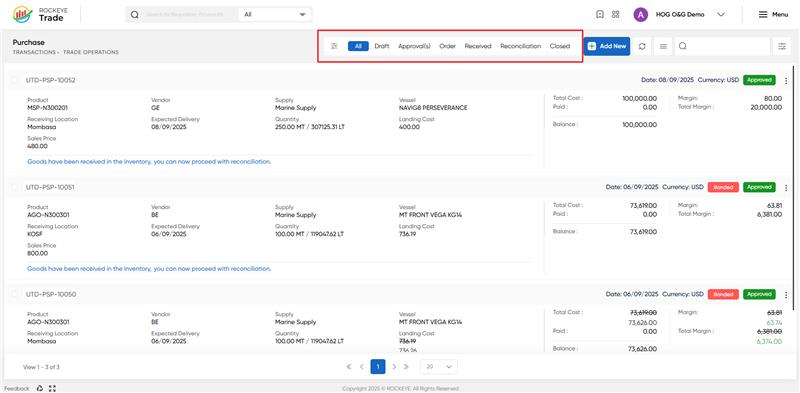The height and width of the screenshot is (393, 800).
Task: Jump to the last page using the double-right arrow
Action: pos(407,366)
